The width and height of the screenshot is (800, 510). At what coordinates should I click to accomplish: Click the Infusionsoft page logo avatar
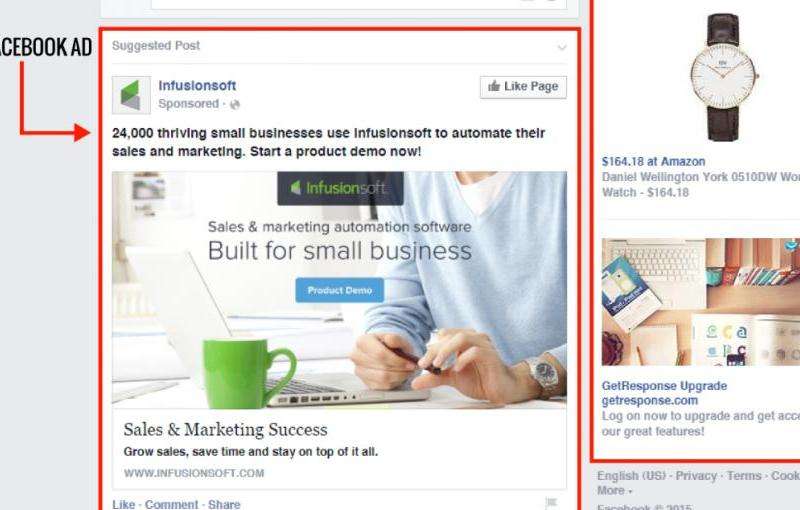[132, 95]
